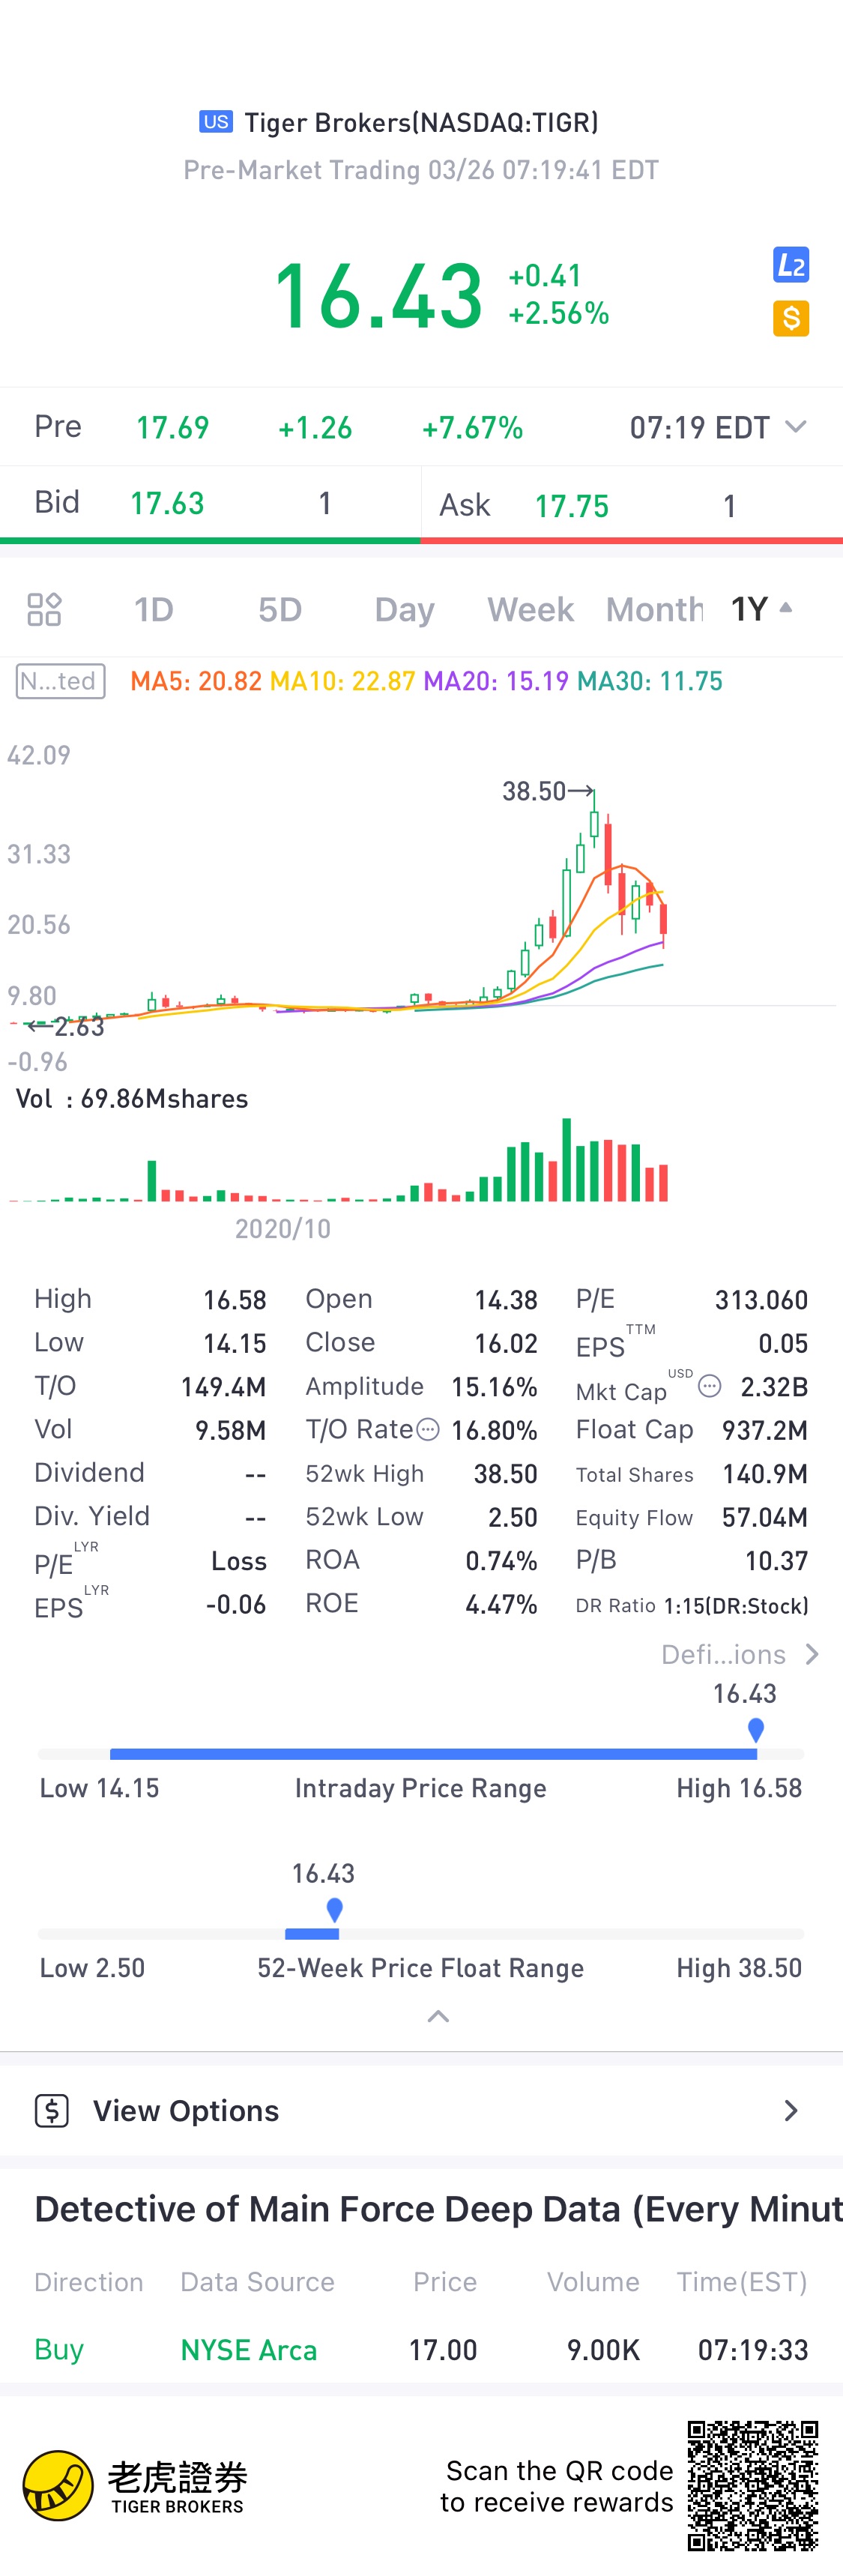Tap the 2.63 low marker on chart
Screen dimensions: 843x2576
click(x=66, y=1026)
